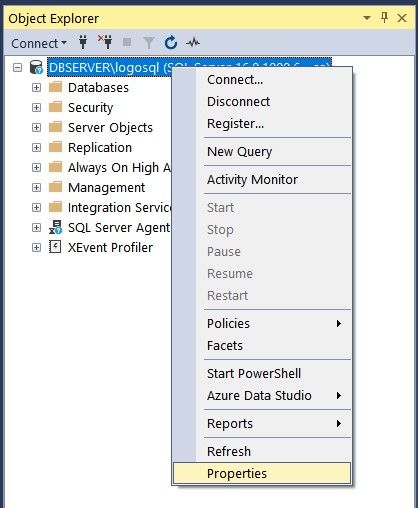Expand the XEvent Profiler node
418x508 pixels.
tap(36, 248)
